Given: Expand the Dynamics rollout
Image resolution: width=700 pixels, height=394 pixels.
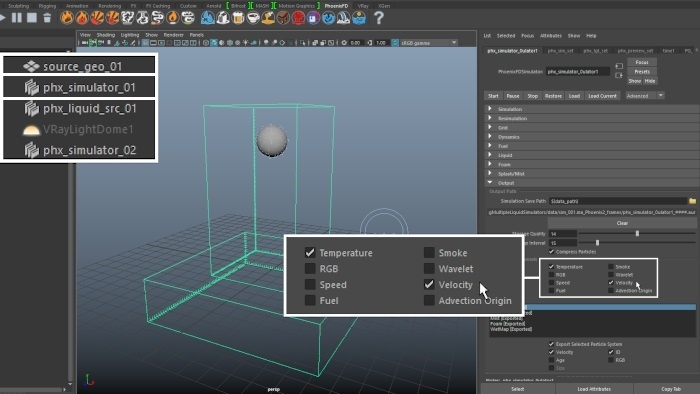Looking at the screenshot, I should coord(592,137).
